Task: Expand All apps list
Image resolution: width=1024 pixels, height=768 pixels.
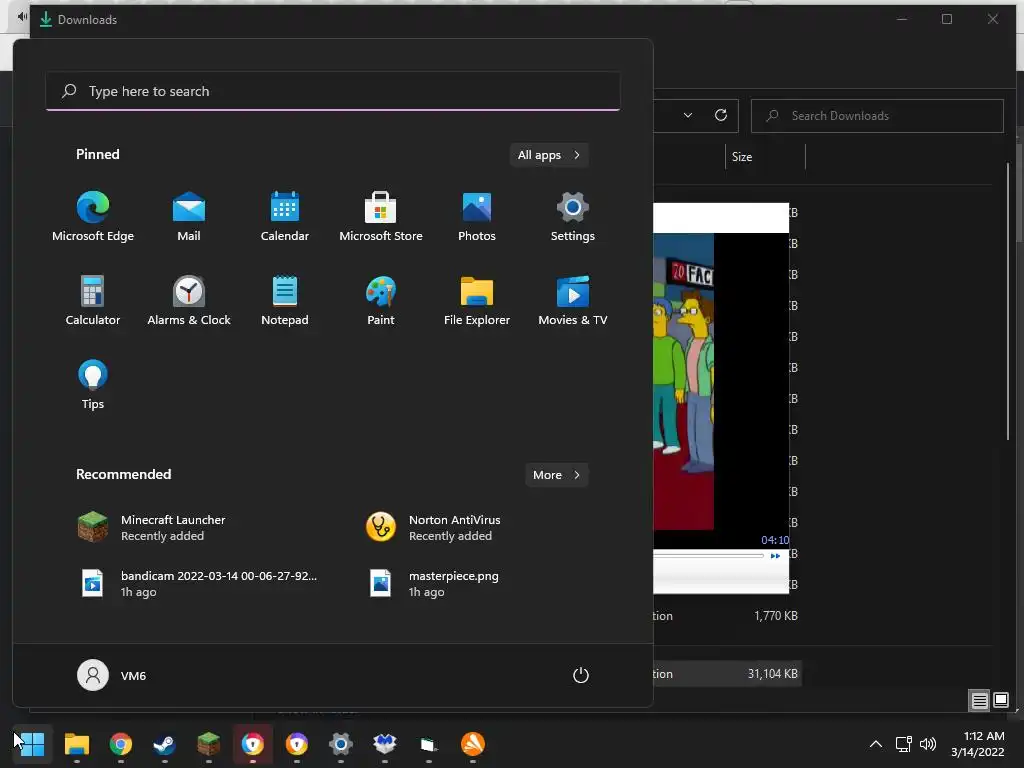Action: (549, 155)
